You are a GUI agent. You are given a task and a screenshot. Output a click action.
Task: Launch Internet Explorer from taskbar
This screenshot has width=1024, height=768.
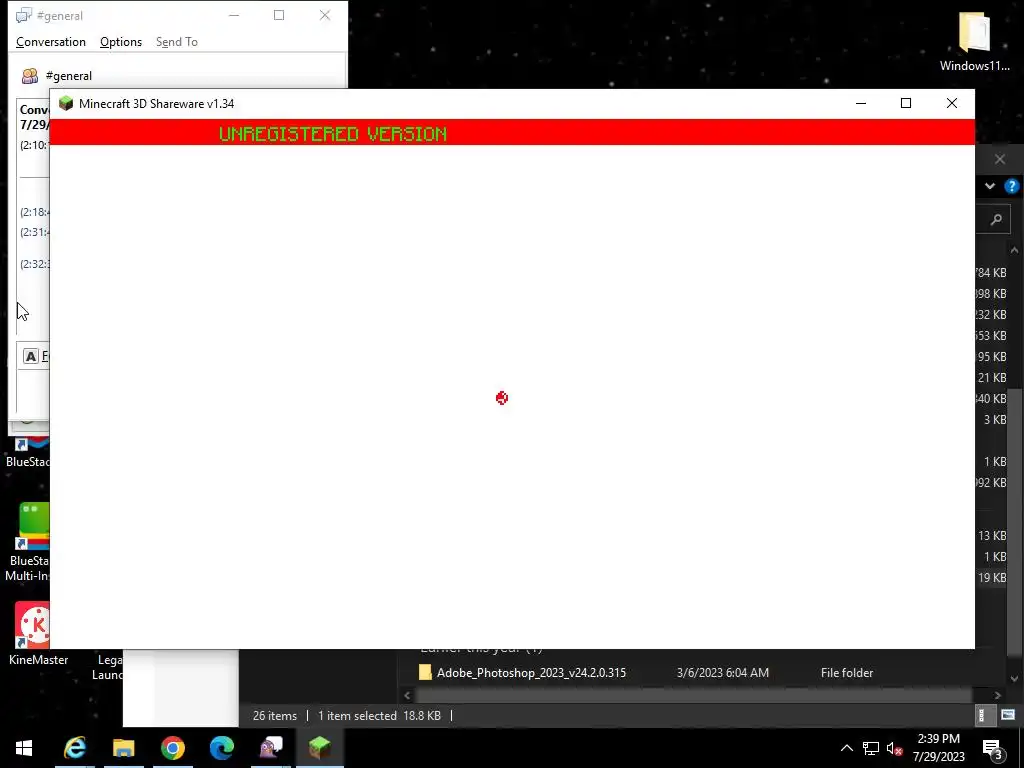[75, 748]
